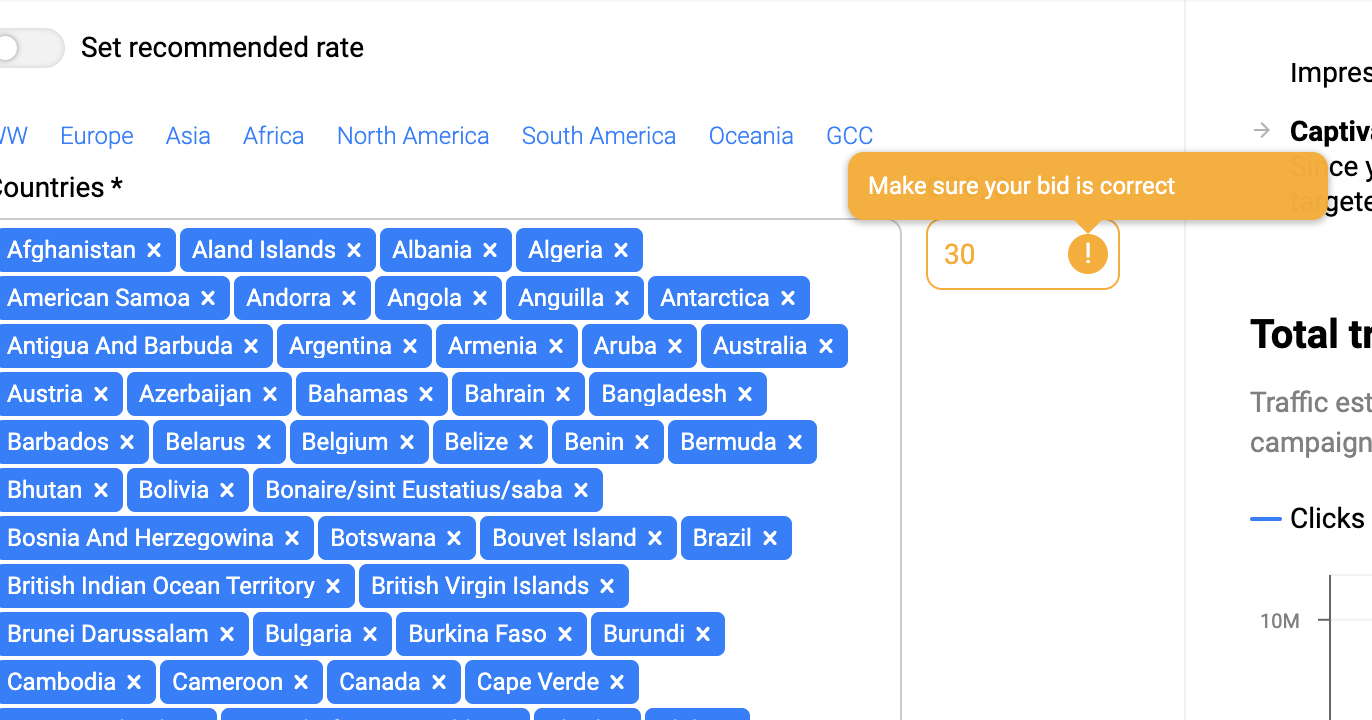This screenshot has height=720, width=1372.
Task: Click the Burkina Faso x icon
Action: point(565,634)
